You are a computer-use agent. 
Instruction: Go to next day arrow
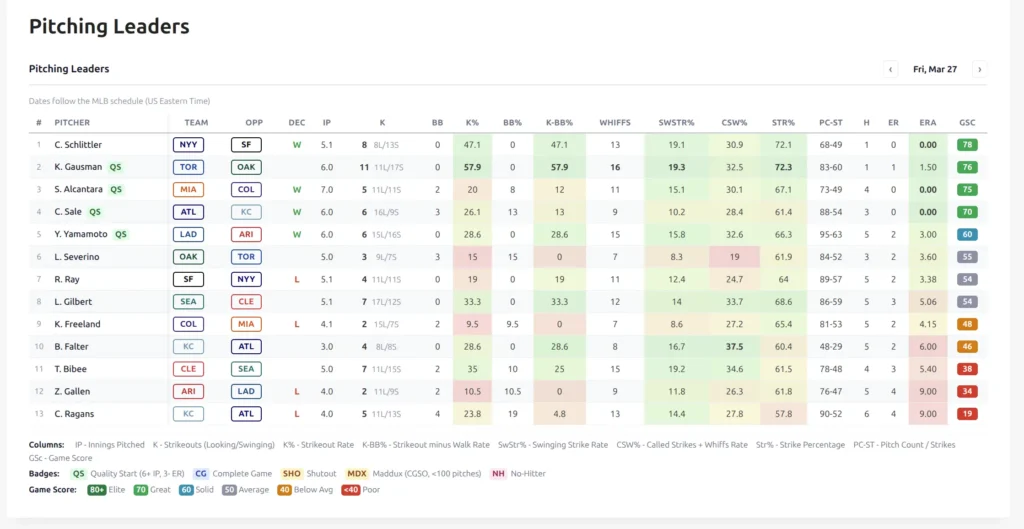tap(979, 69)
